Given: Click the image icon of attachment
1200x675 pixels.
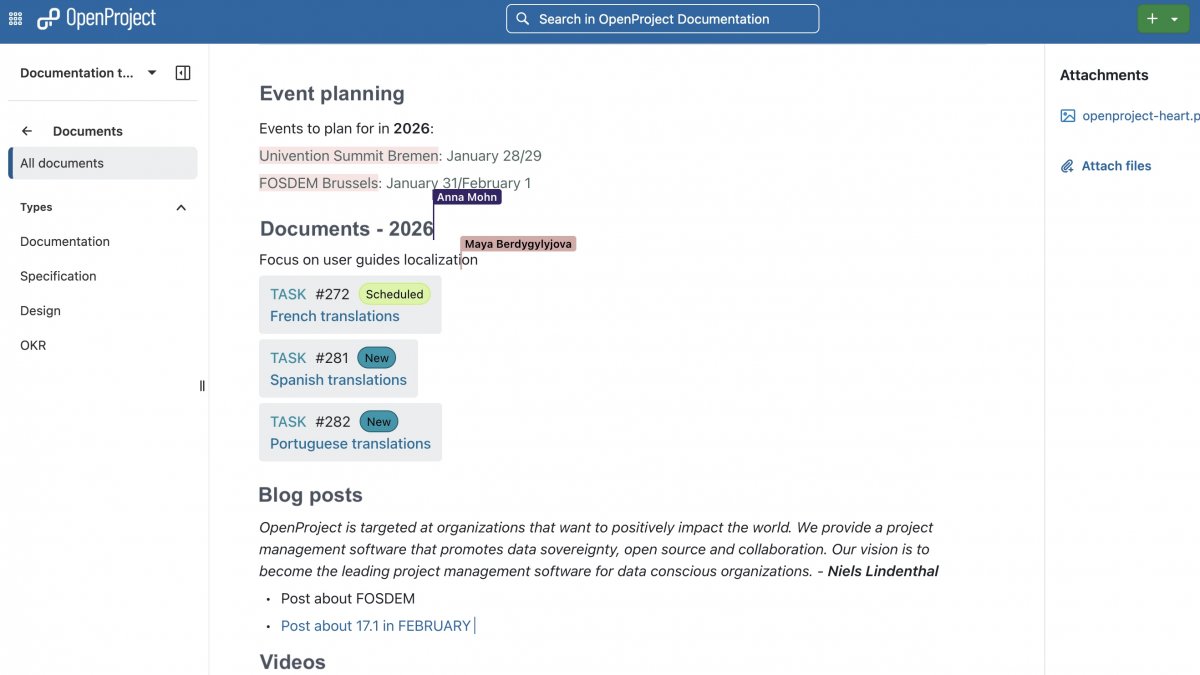Looking at the screenshot, I should (1068, 116).
